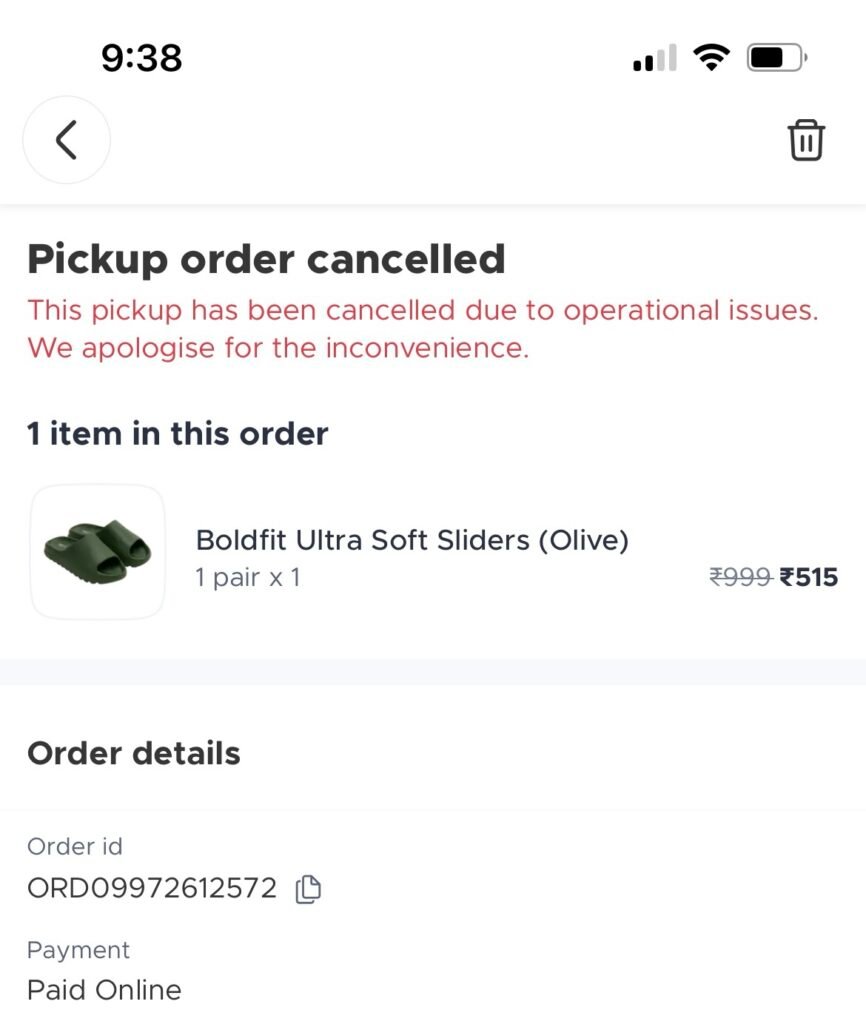Select order number ORD09972612572 text

151,887
